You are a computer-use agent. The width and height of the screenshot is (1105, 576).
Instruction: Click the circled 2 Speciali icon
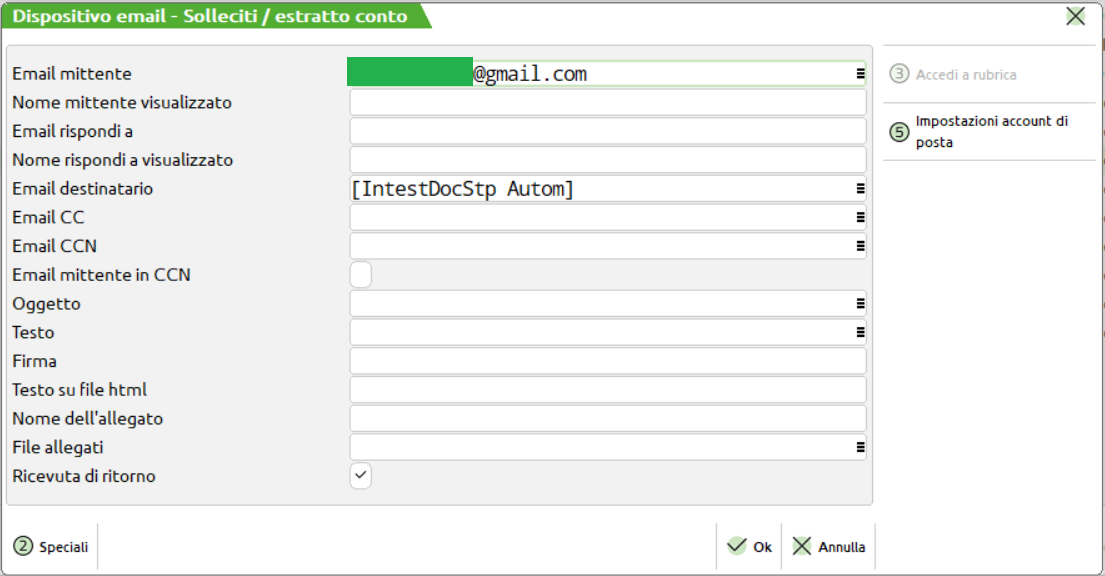coord(23,547)
